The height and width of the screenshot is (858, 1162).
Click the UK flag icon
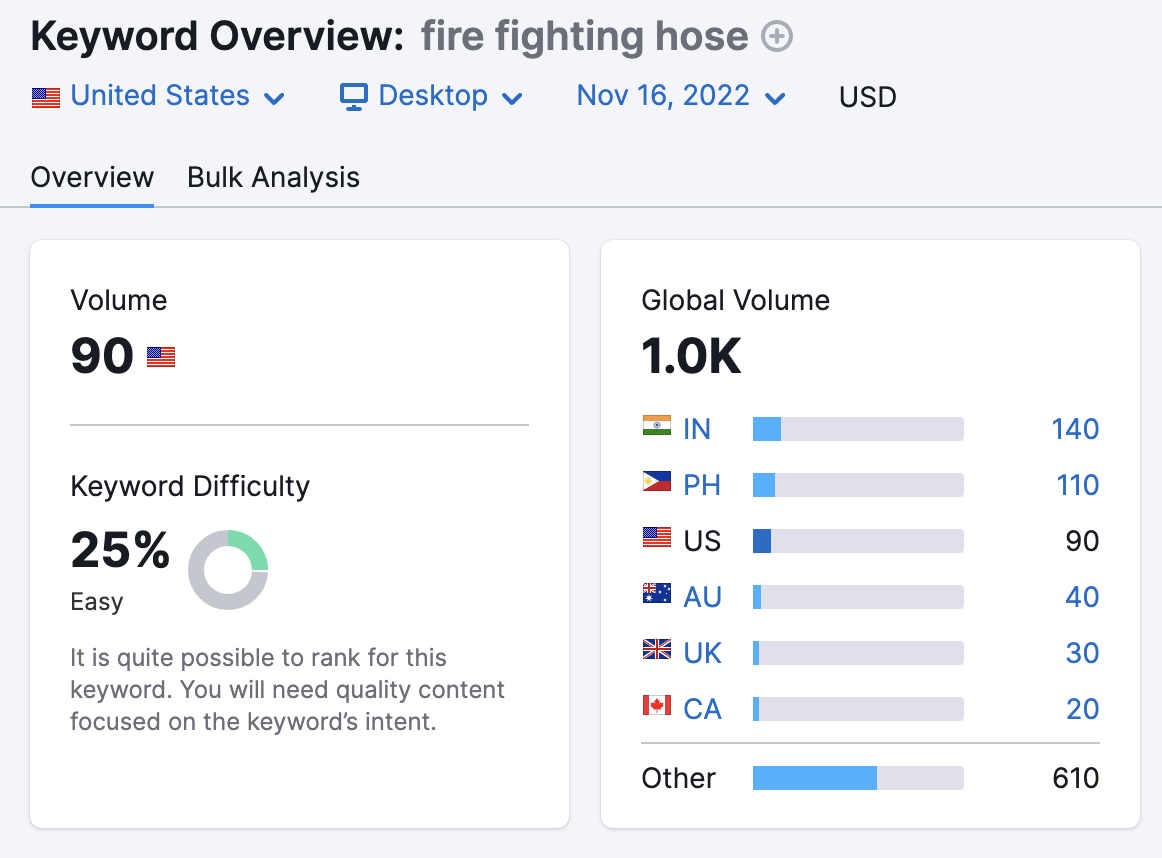tap(657, 651)
